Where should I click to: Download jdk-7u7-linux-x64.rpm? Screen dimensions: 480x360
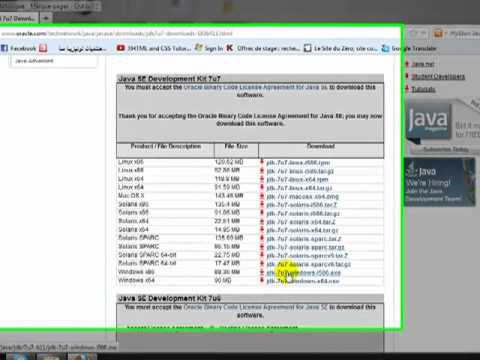click(x=297, y=180)
